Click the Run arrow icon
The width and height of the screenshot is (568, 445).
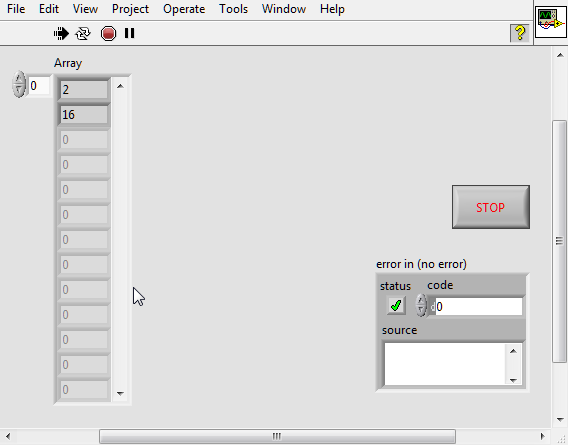click(61, 33)
